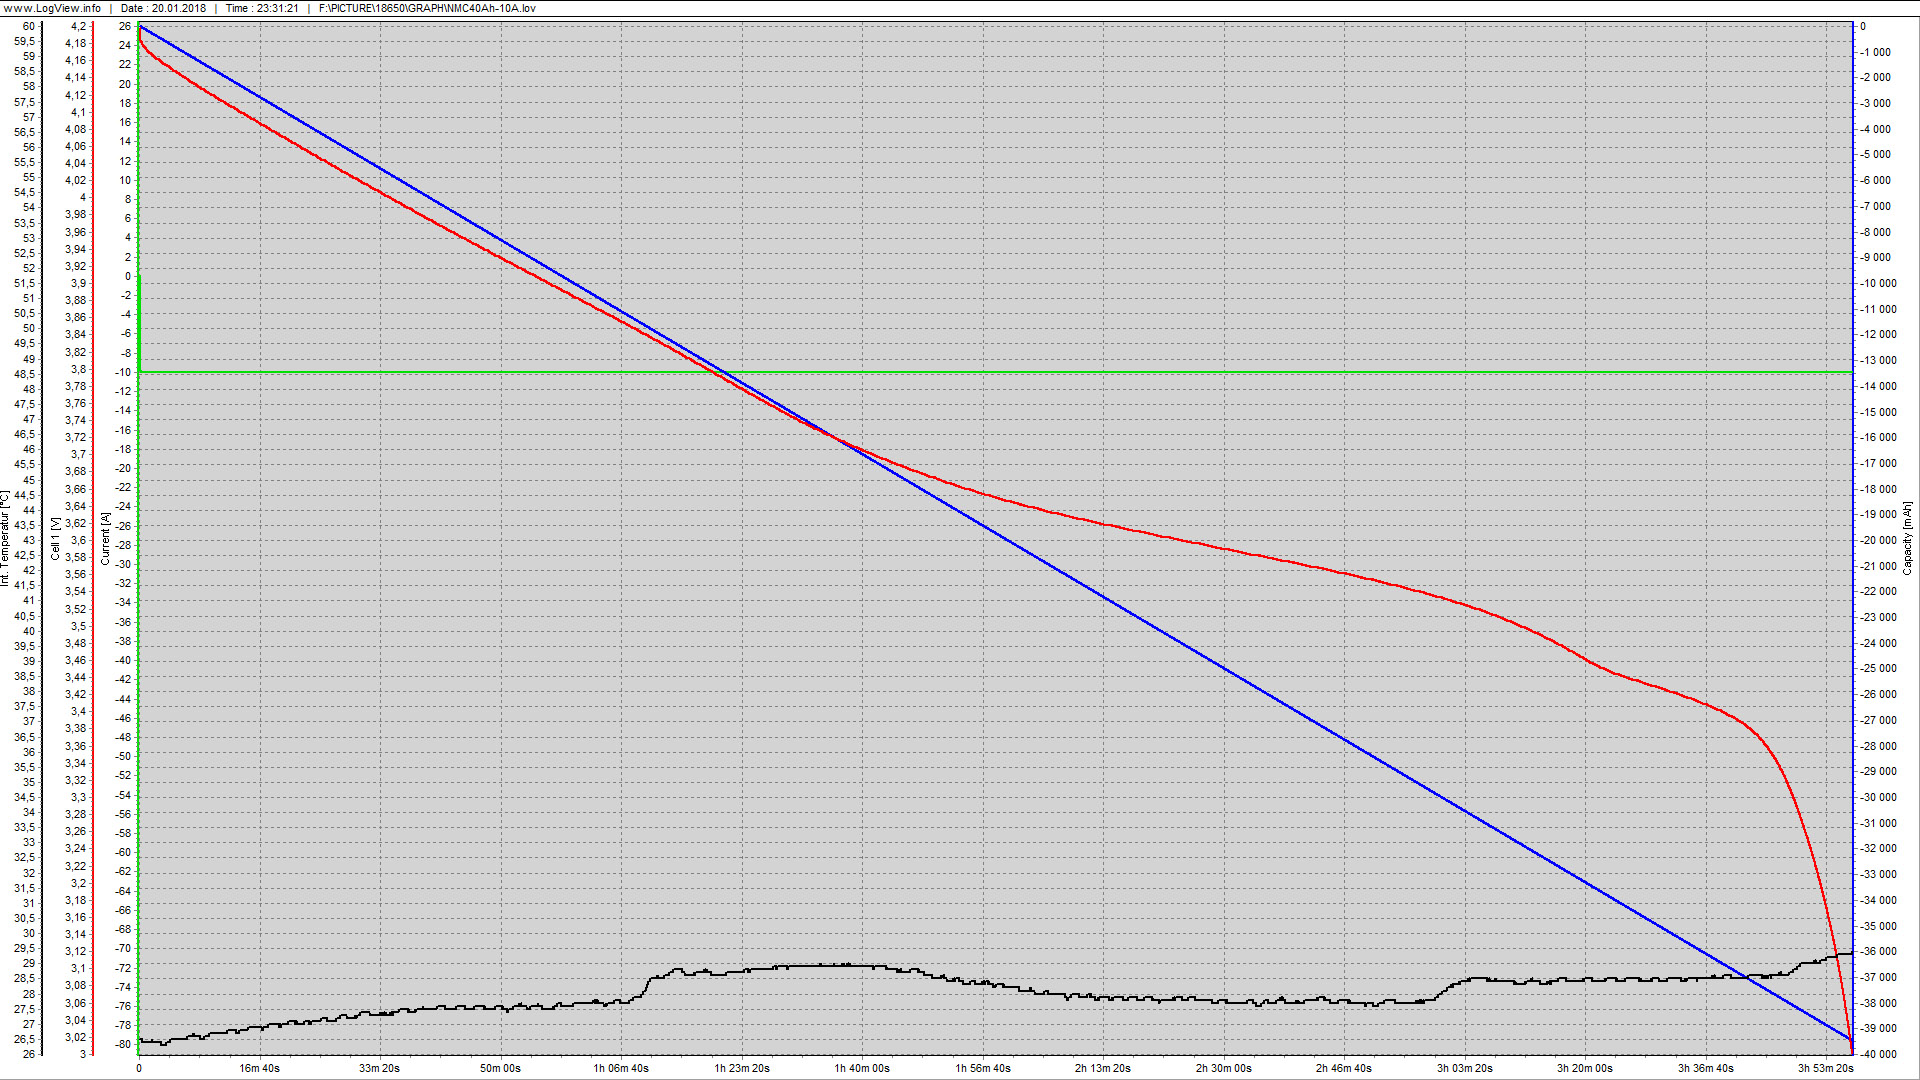Click the 4,2 voltage axis tick

78,26
